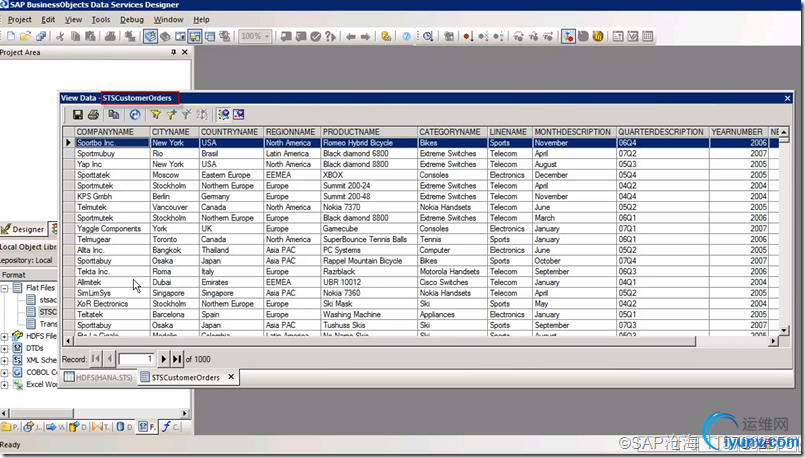This screenshot has width=805, height=458.
Task: Go to the next record
Action: pos(164,358)
